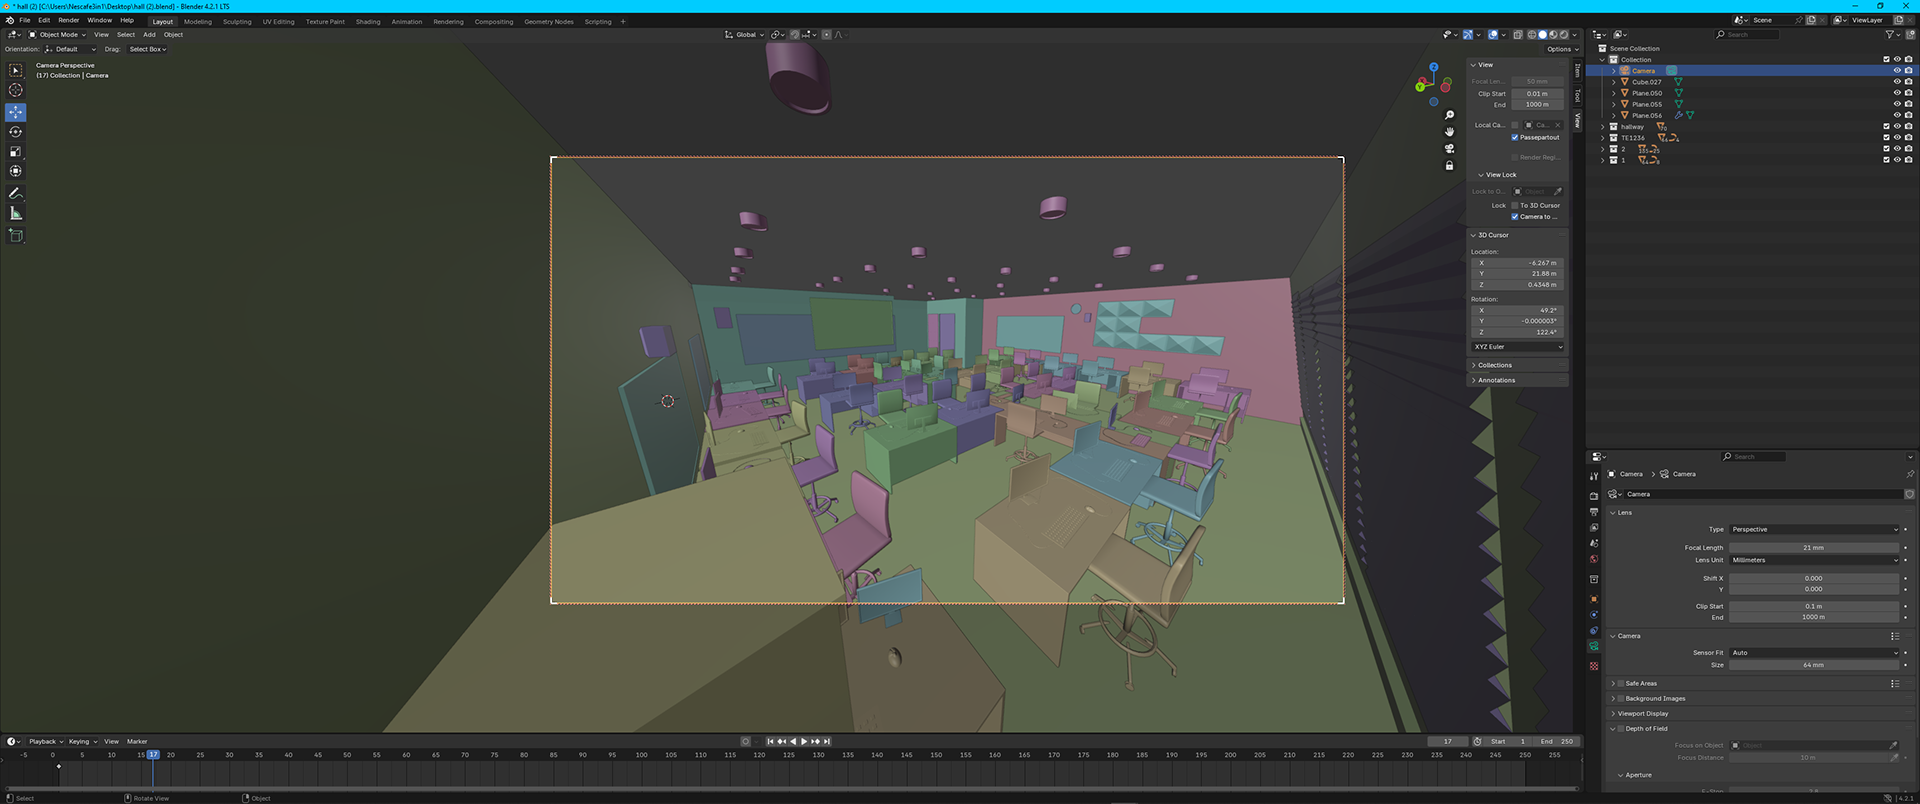Open the Texture properties tab icon
Image resolution: width=1920 pixels, height=804 pixels.
(x=1594, y=666)
